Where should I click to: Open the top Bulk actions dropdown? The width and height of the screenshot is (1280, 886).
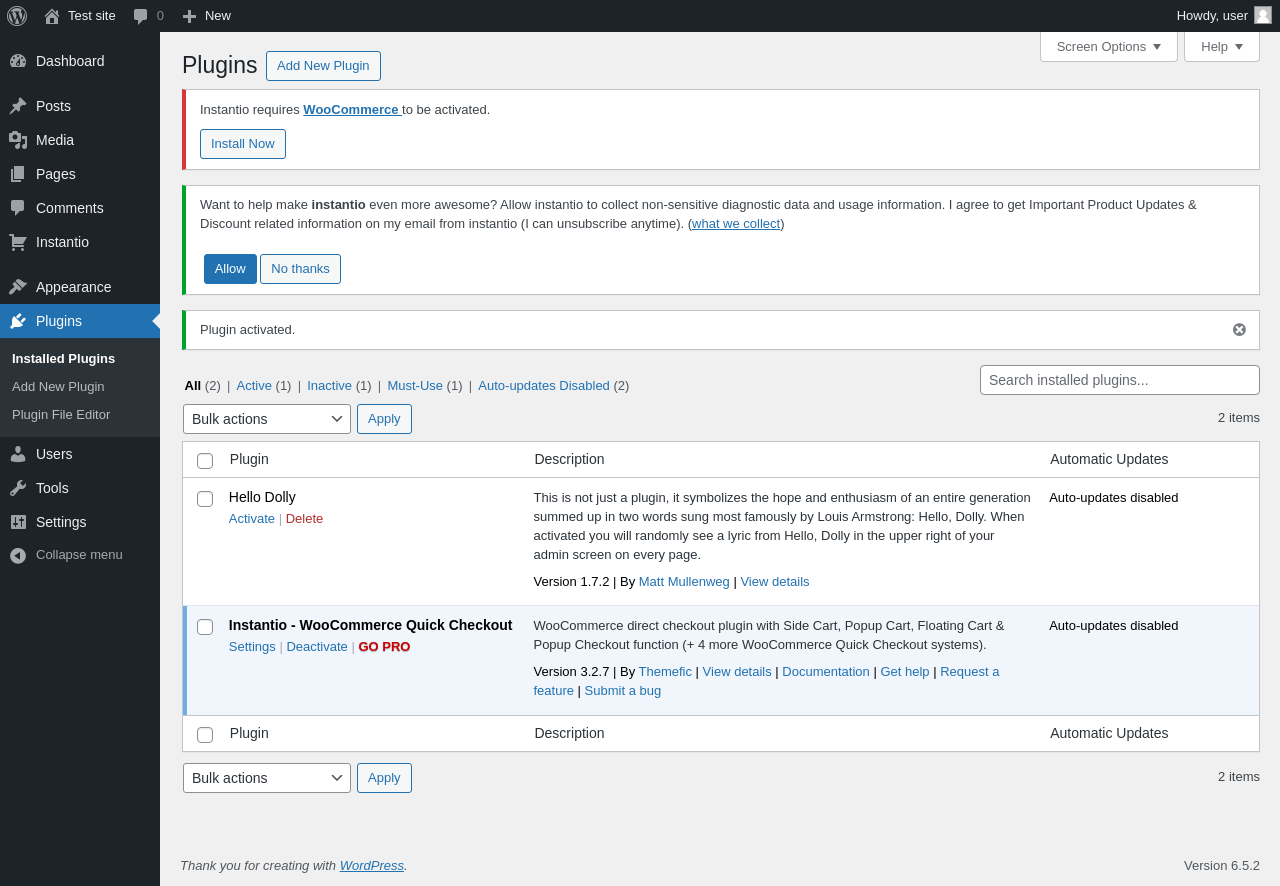[267, 419]
